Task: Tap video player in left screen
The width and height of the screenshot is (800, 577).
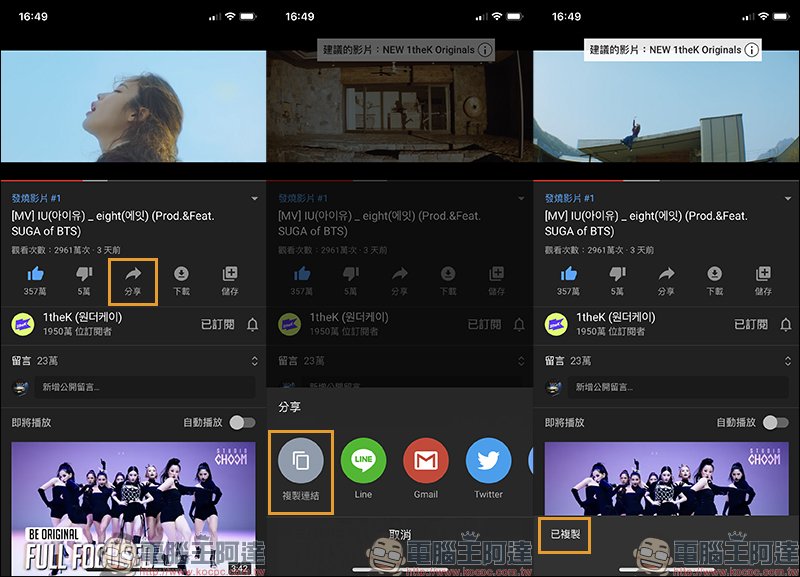Action: point(133,106)
